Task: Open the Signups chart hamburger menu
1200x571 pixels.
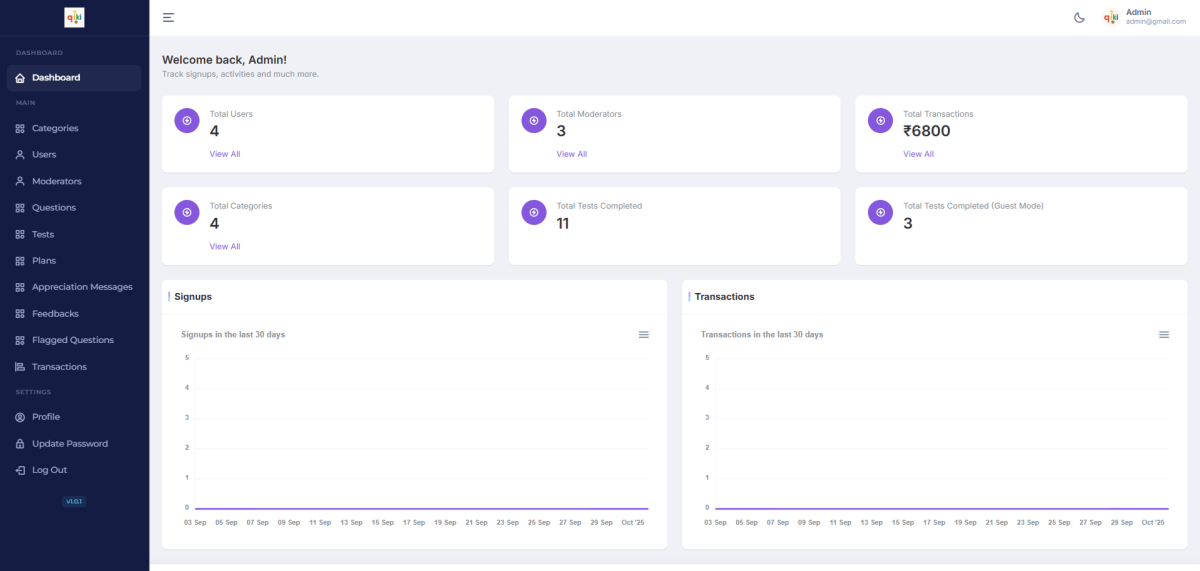Action: 644,334
